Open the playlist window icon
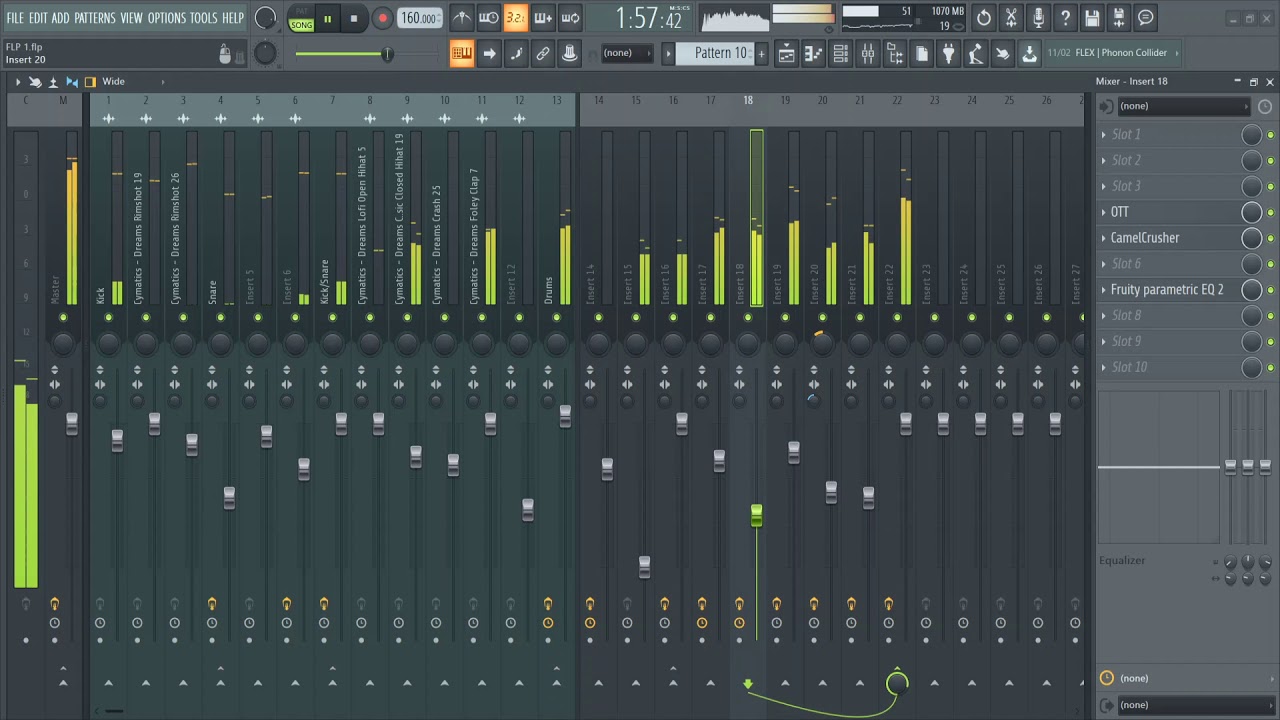Image resolution: width=1280 pixels, height=720 pixels. pyautogui.click(x=786, y=54)
